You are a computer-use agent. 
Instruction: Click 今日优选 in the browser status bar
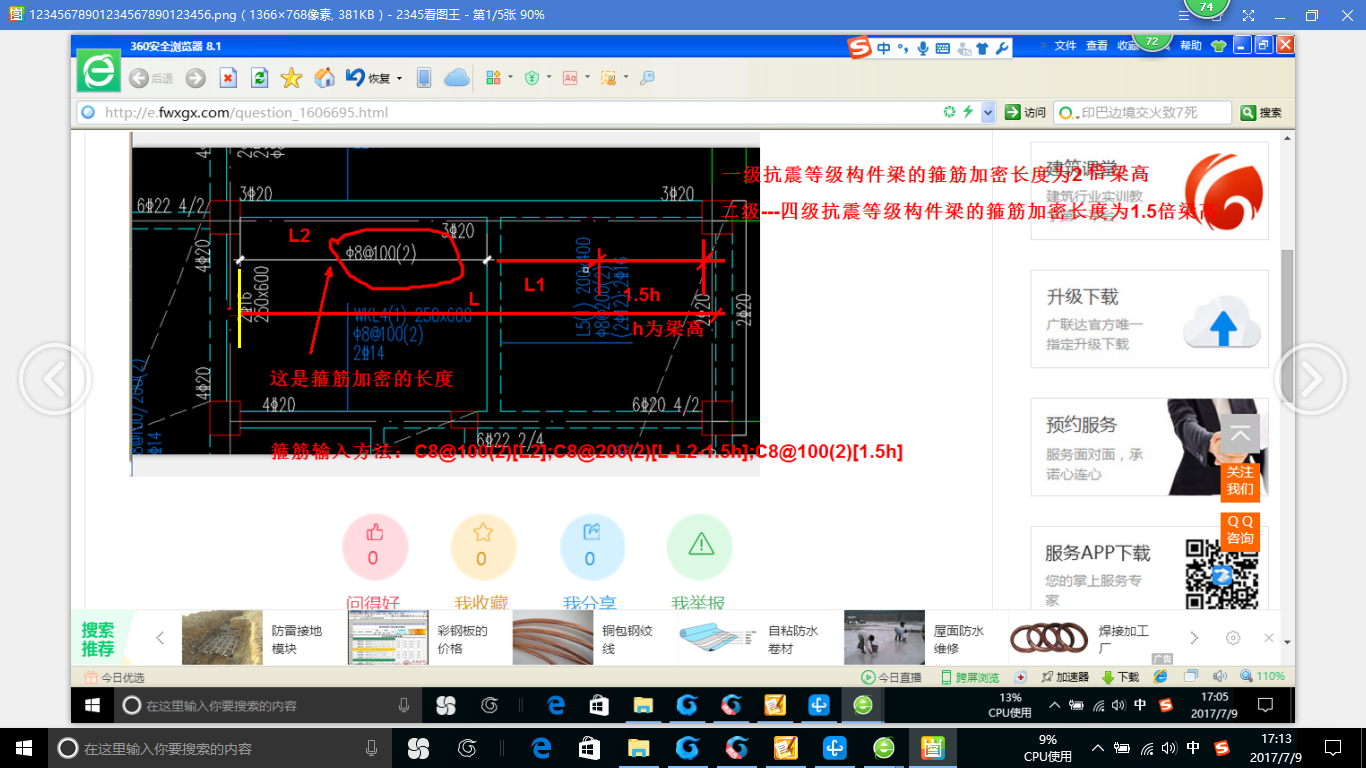click(114, 677)
